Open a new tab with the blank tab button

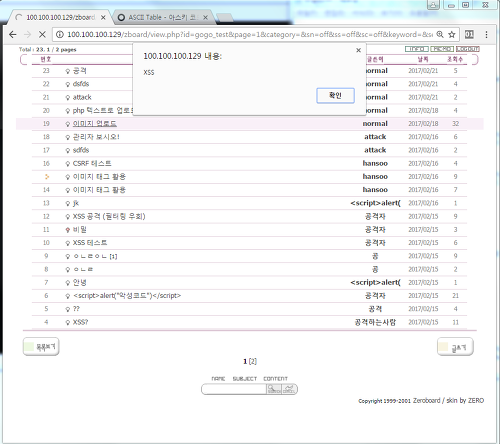pyautogui.click(x=224, y=18)
